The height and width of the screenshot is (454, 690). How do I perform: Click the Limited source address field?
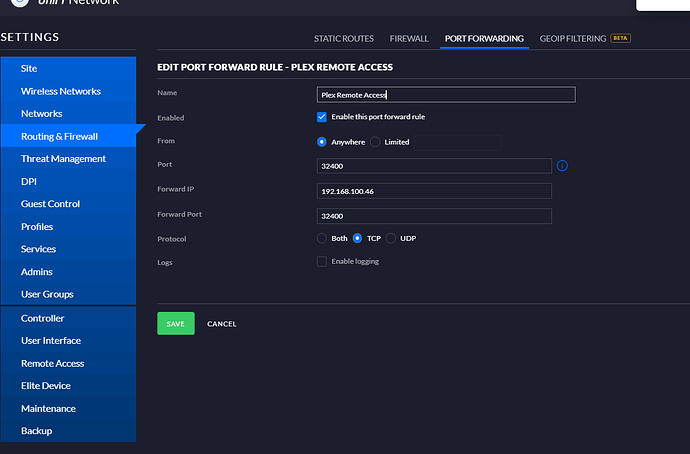click(x=457, y=142)
